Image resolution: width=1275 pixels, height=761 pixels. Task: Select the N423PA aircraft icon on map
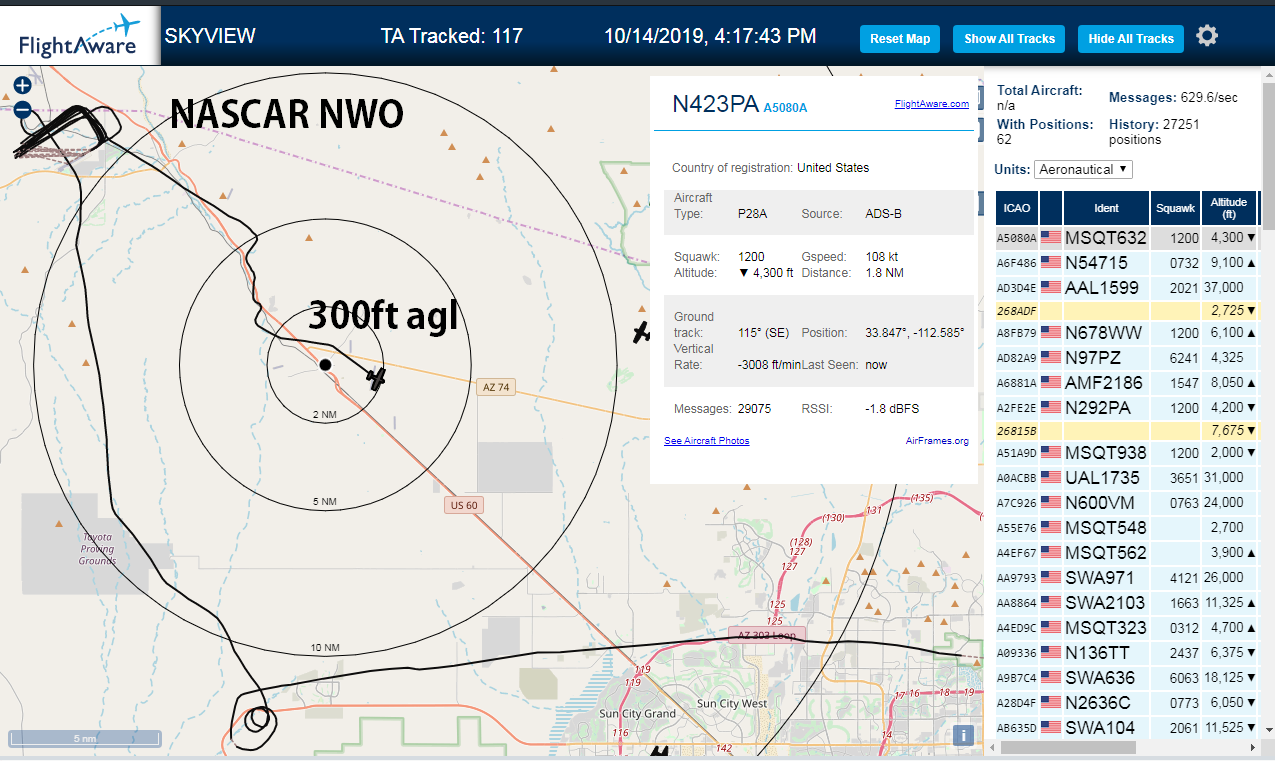click(376, 378)
